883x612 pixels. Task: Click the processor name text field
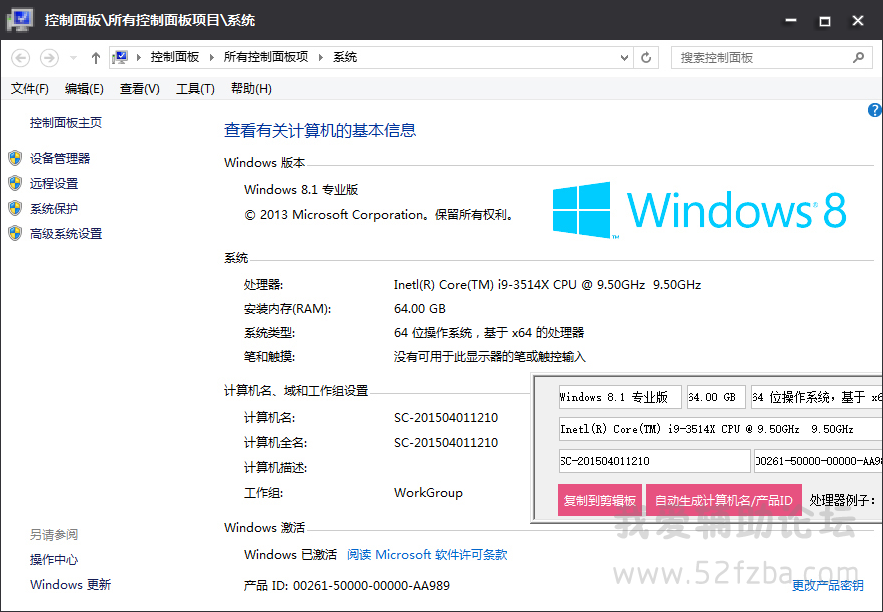[718, 429]
